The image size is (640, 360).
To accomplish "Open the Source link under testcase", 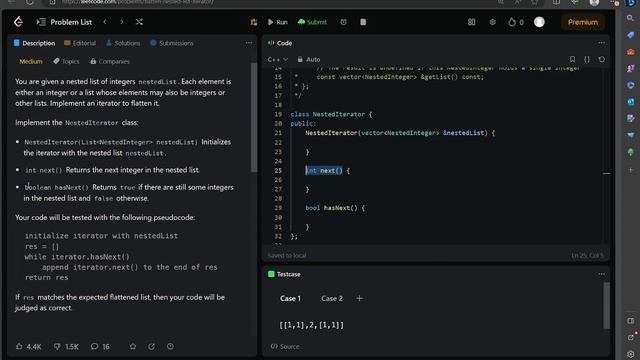I will coord(285,346).
